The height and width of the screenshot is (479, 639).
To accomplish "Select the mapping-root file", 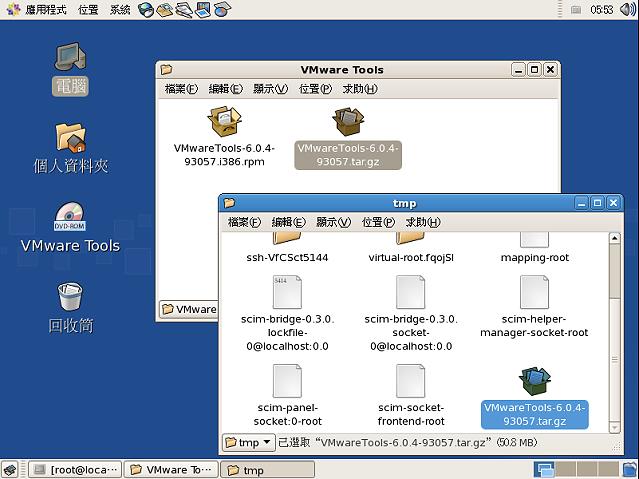I will pos(534,248).
